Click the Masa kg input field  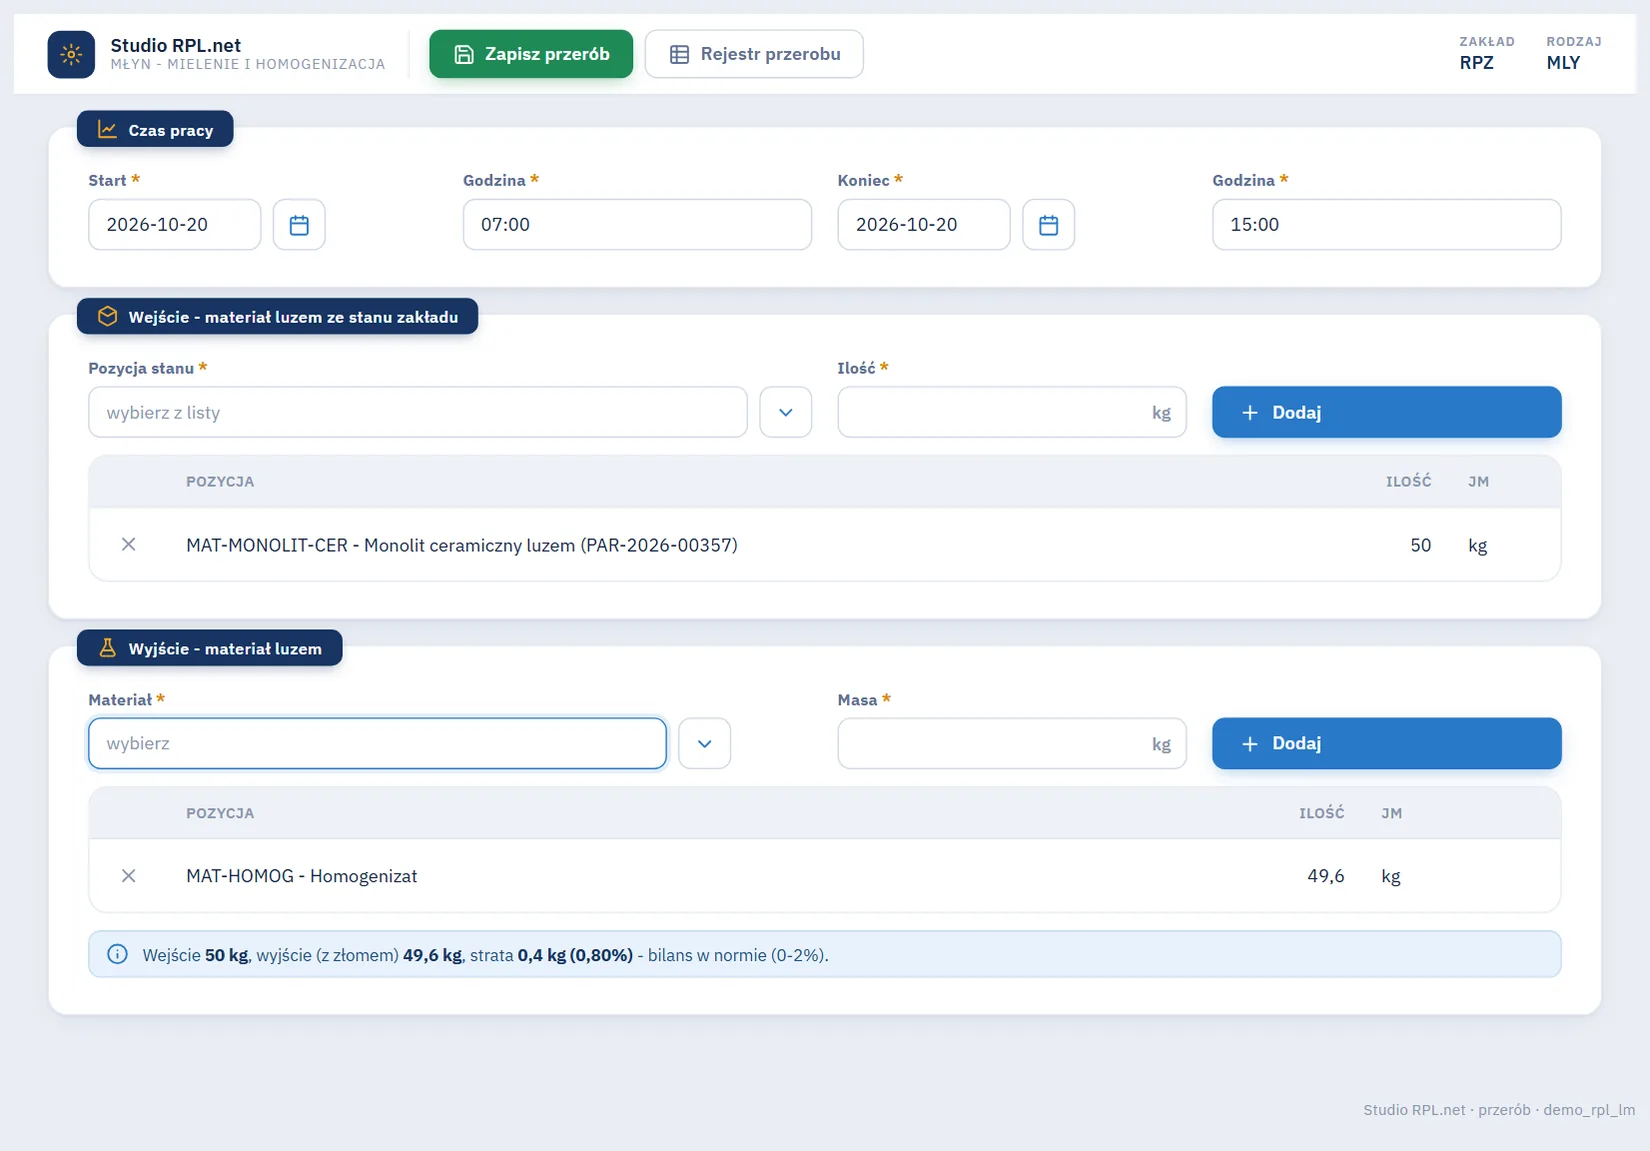pyautogui.click(x=1012, y=744)
